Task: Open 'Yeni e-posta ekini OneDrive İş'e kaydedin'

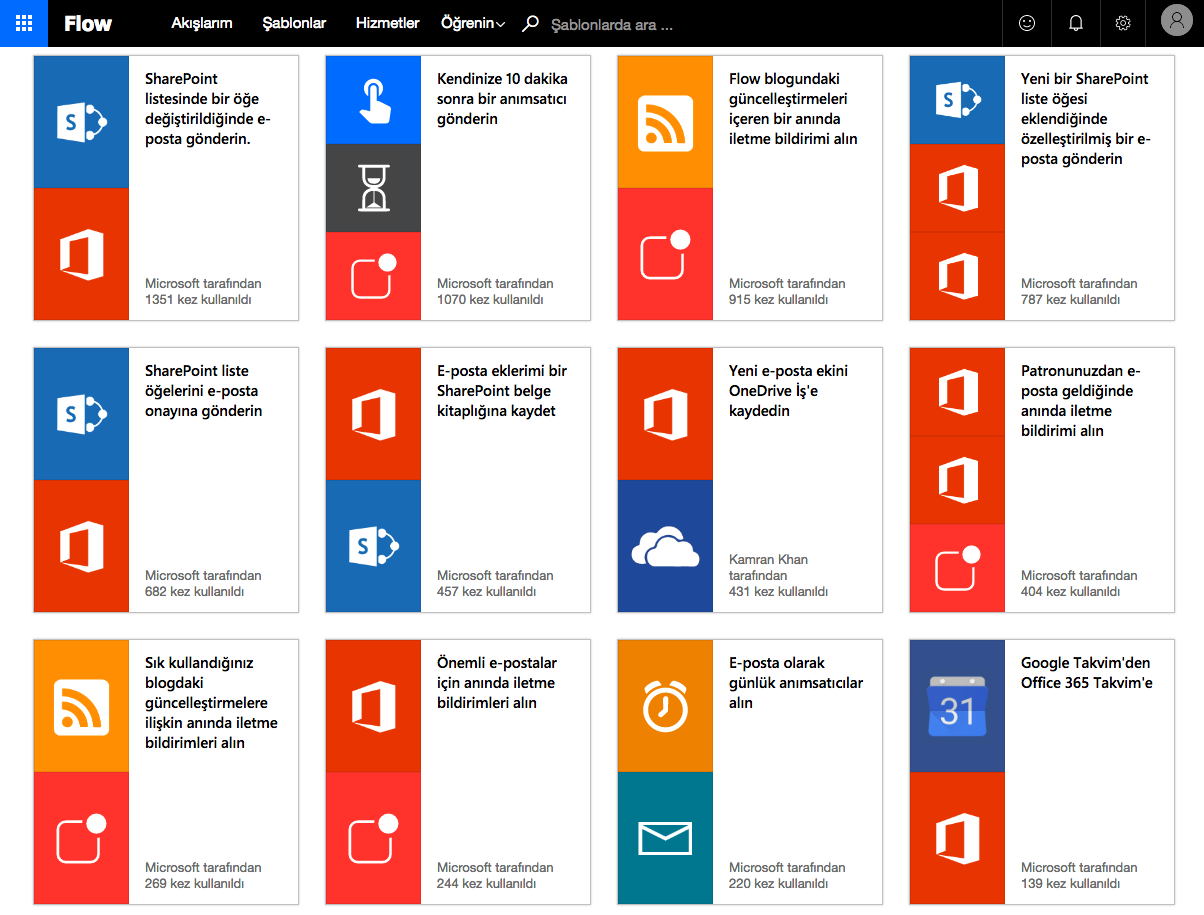Action: (x=789, y=391)
